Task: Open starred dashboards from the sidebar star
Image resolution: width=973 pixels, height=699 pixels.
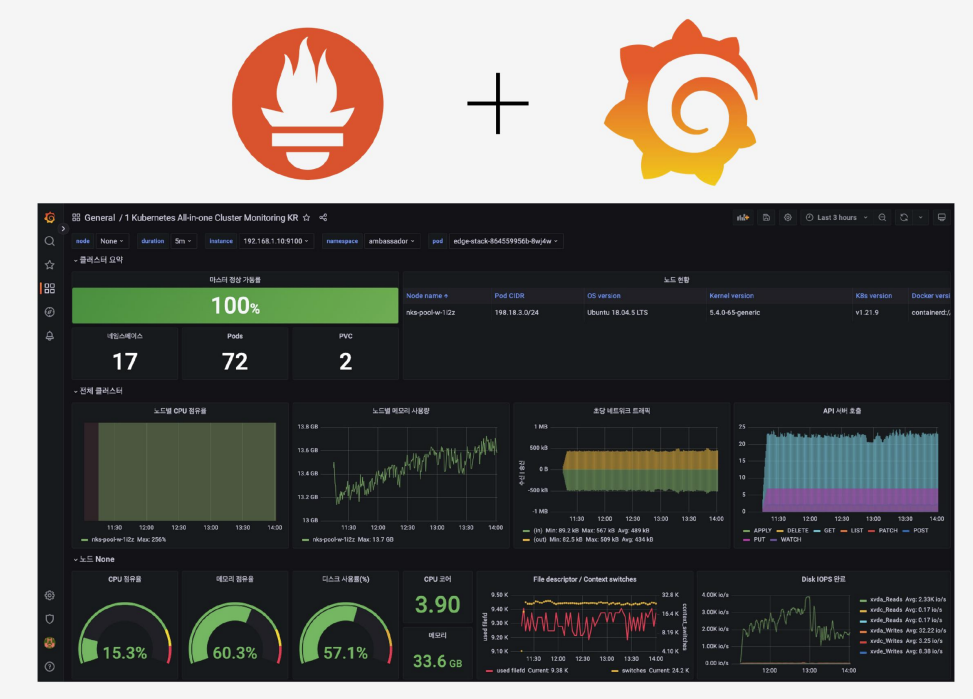Action: tap(50, 265)
